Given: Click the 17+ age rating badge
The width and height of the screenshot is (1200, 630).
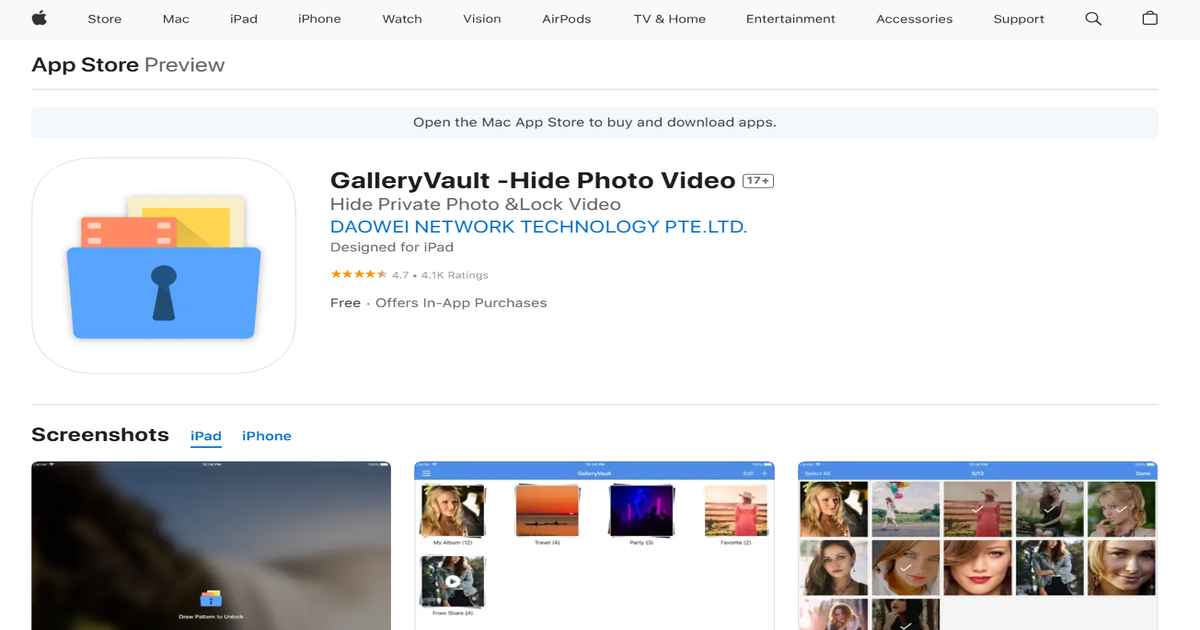Looking at the screenshot, I should click(758, 181).
